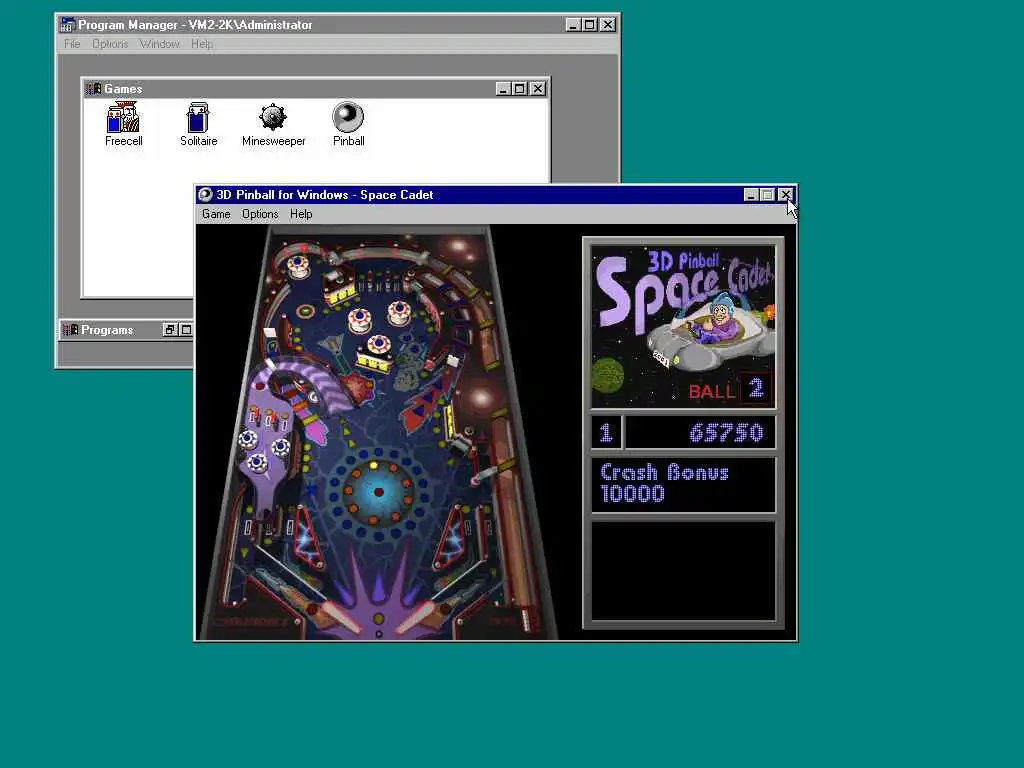Close the 3D Pinball window
Image resolution: width=1024 pixels, height=768 pixels.
pos(786,195)
